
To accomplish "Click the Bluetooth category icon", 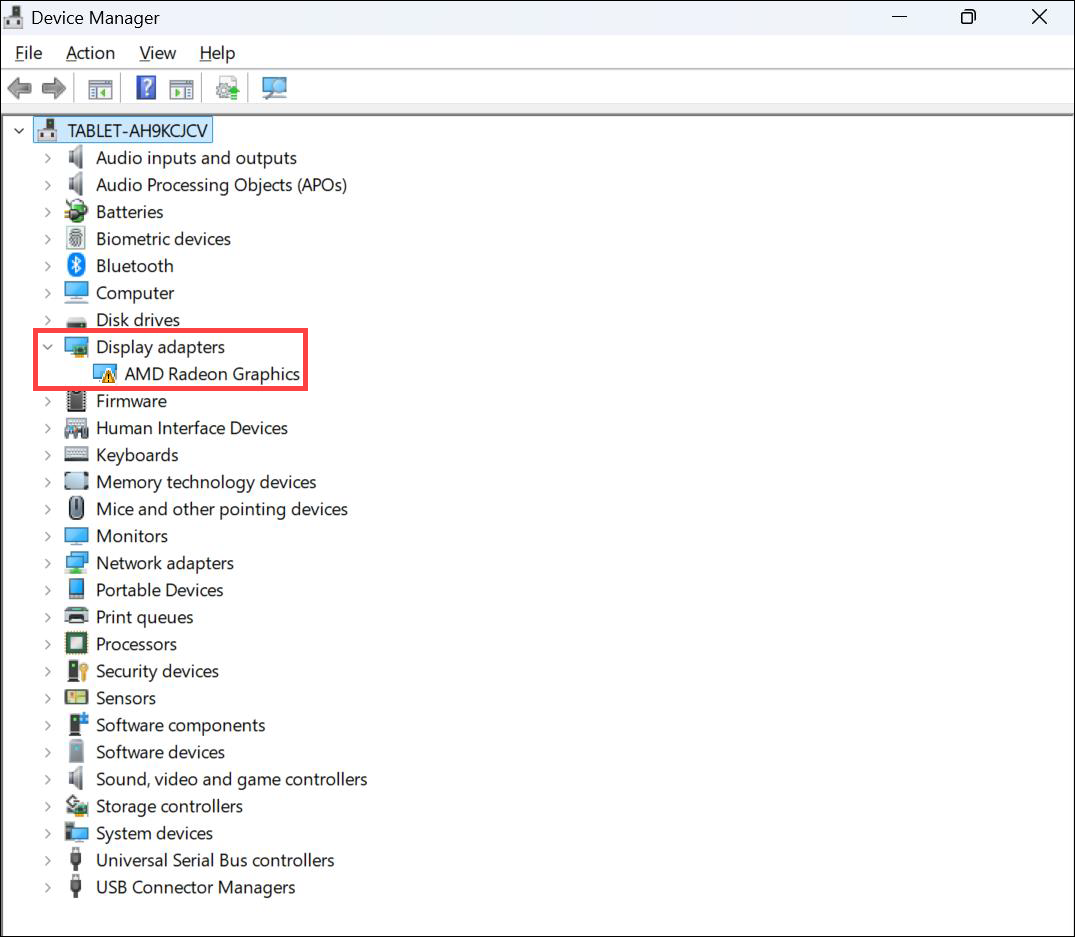I will (76, 265).
